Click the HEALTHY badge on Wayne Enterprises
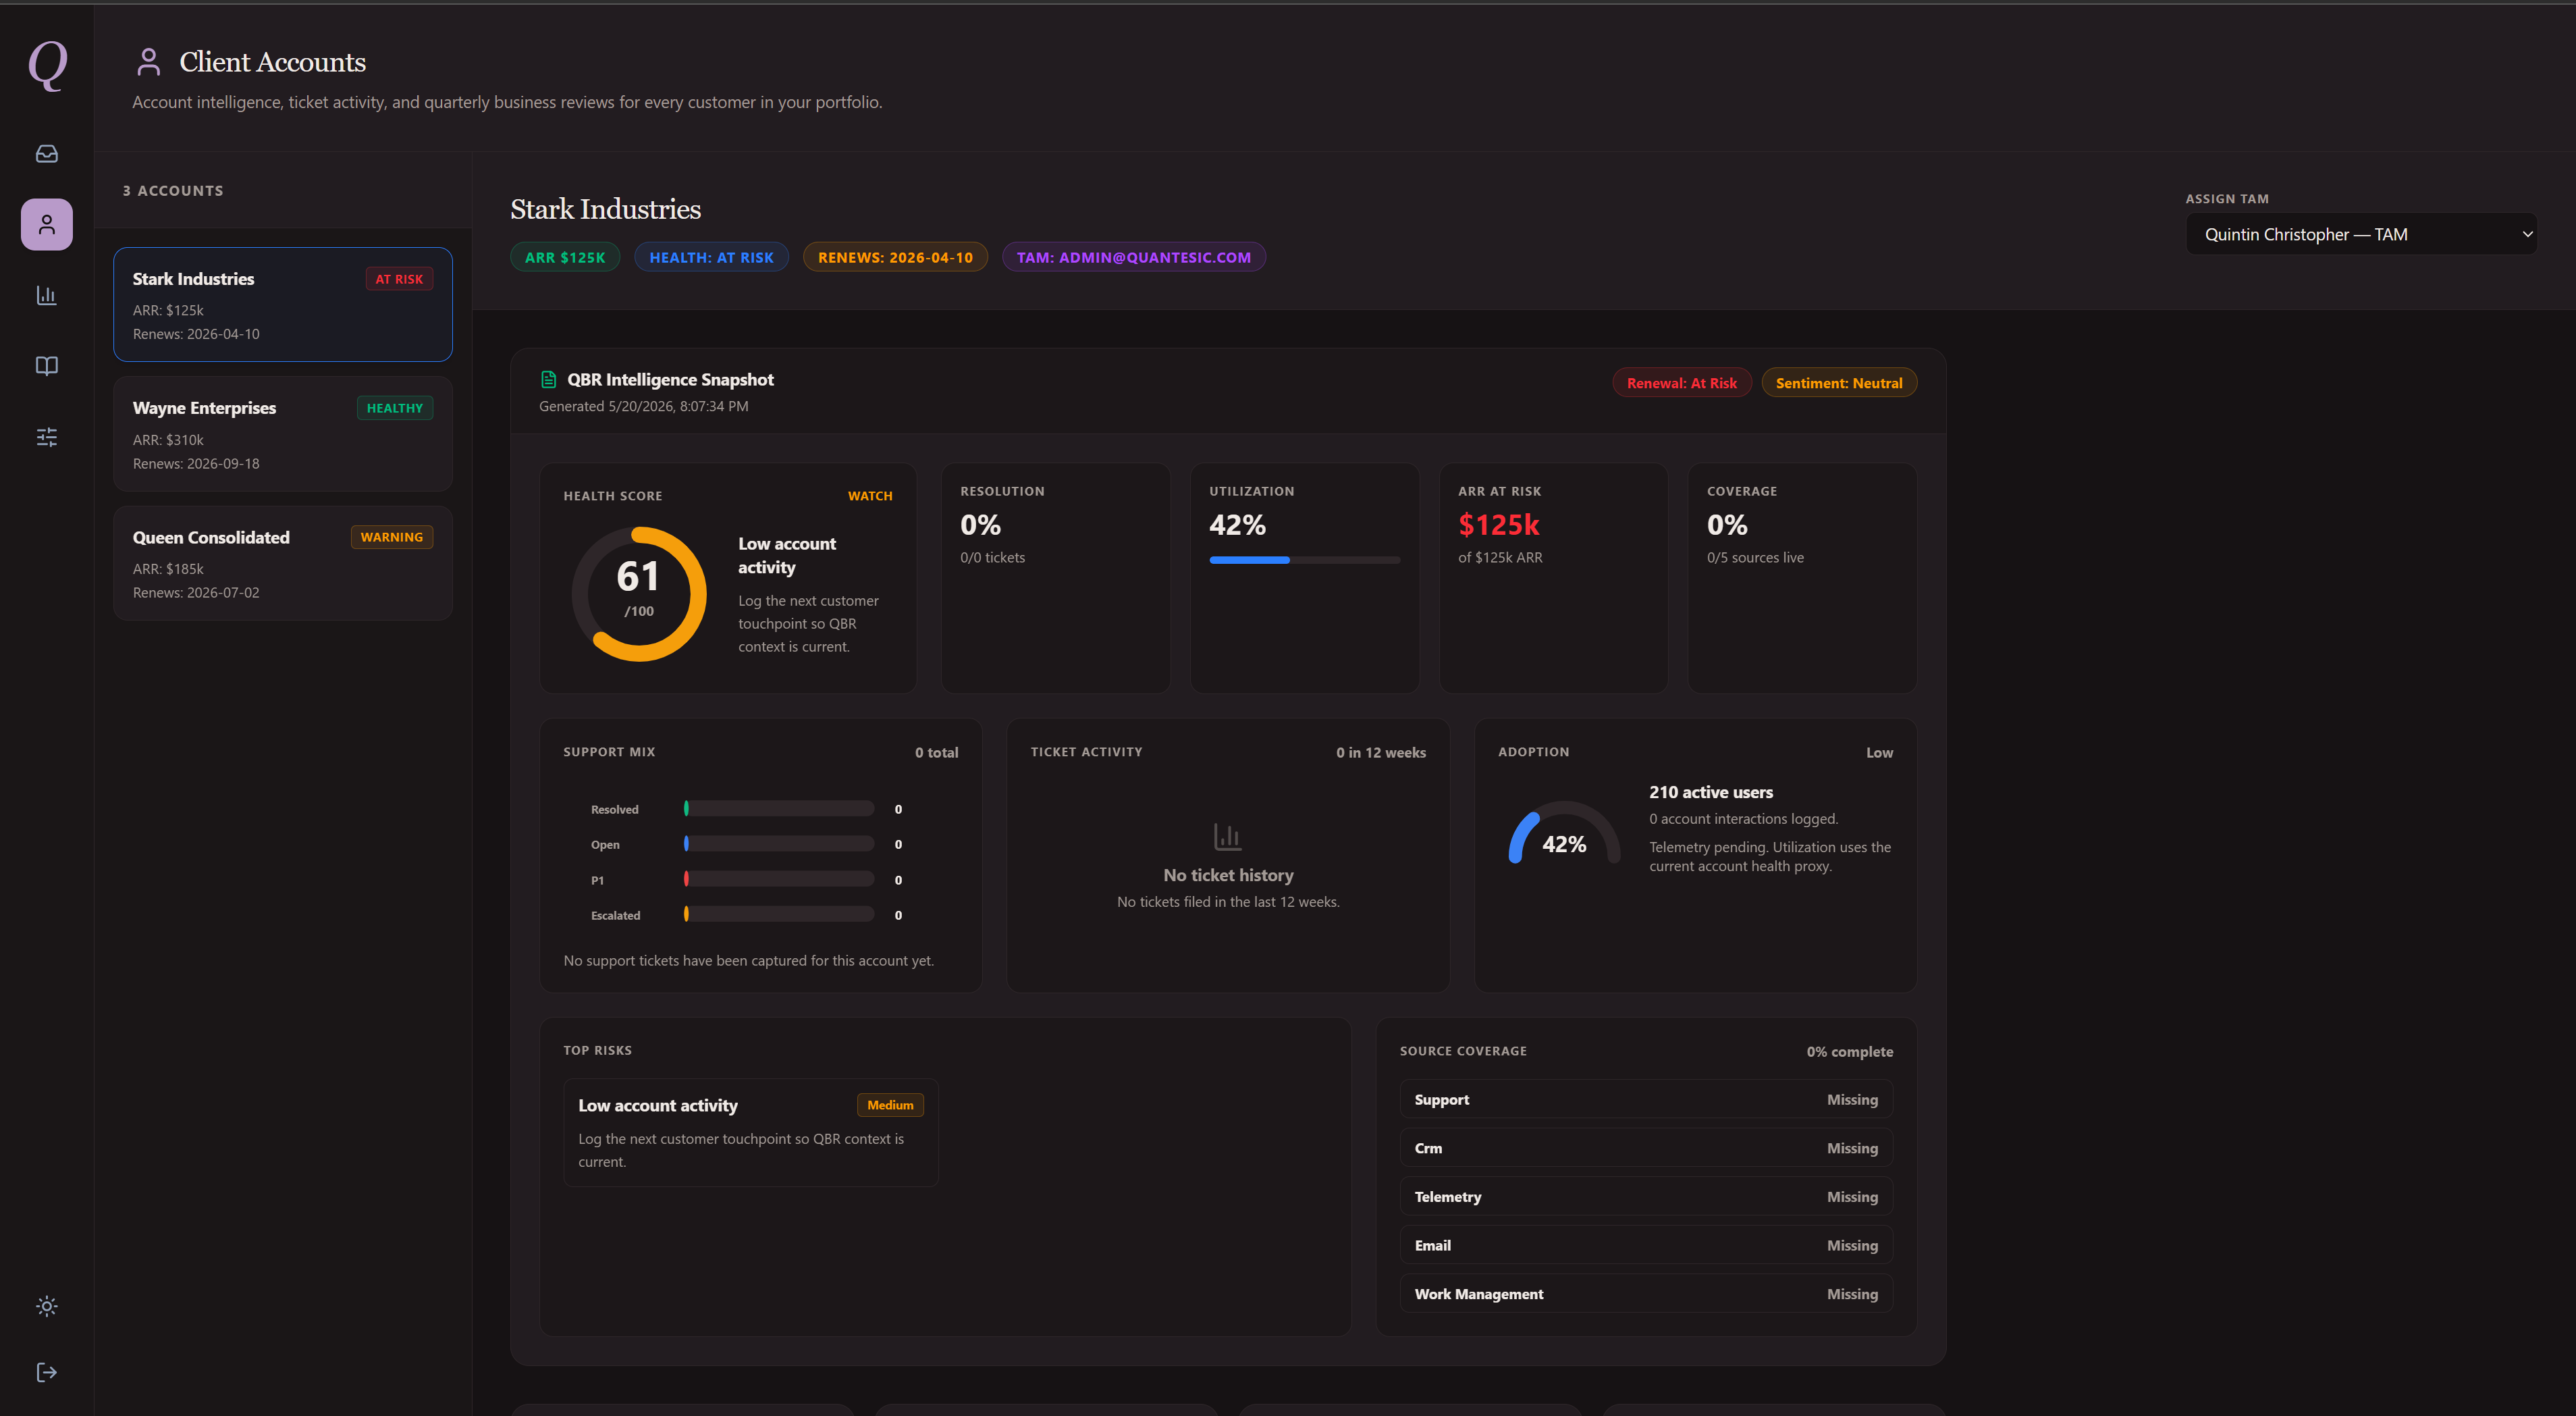Screen dimensions: 2576x1416 [395, 408]
